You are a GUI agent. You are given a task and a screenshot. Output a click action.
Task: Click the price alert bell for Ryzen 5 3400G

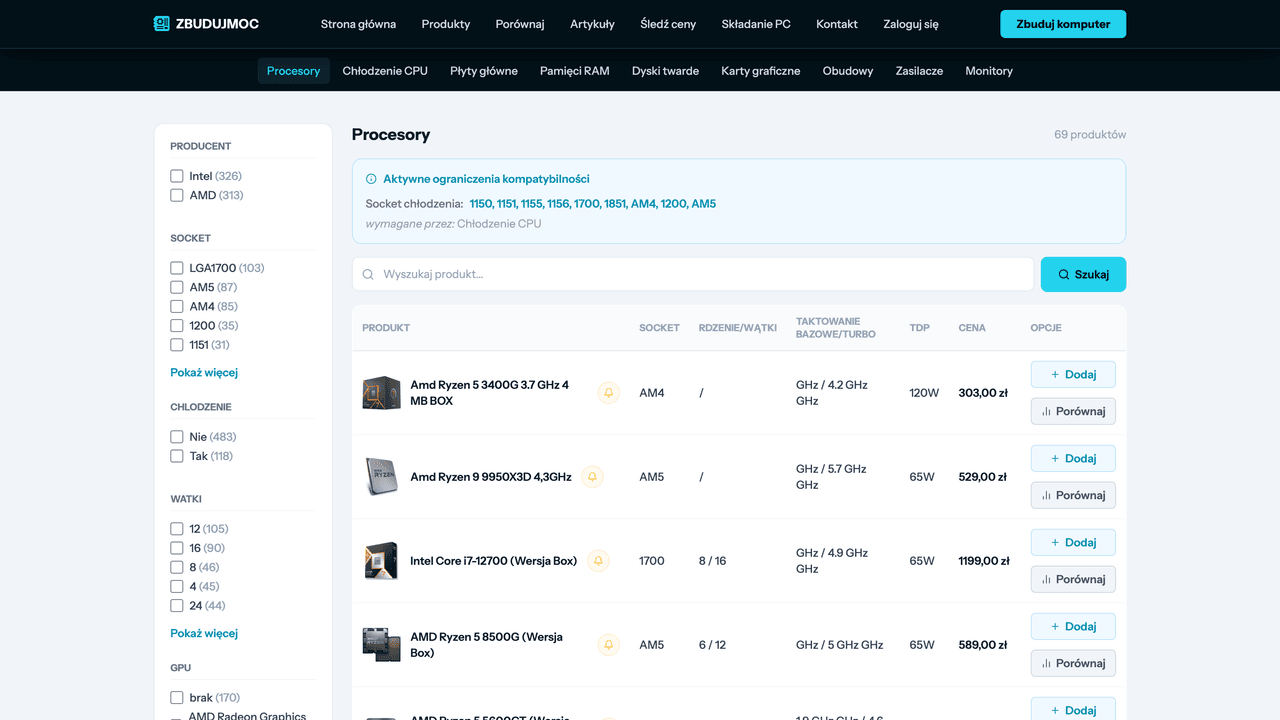click(x=608, y=393)
